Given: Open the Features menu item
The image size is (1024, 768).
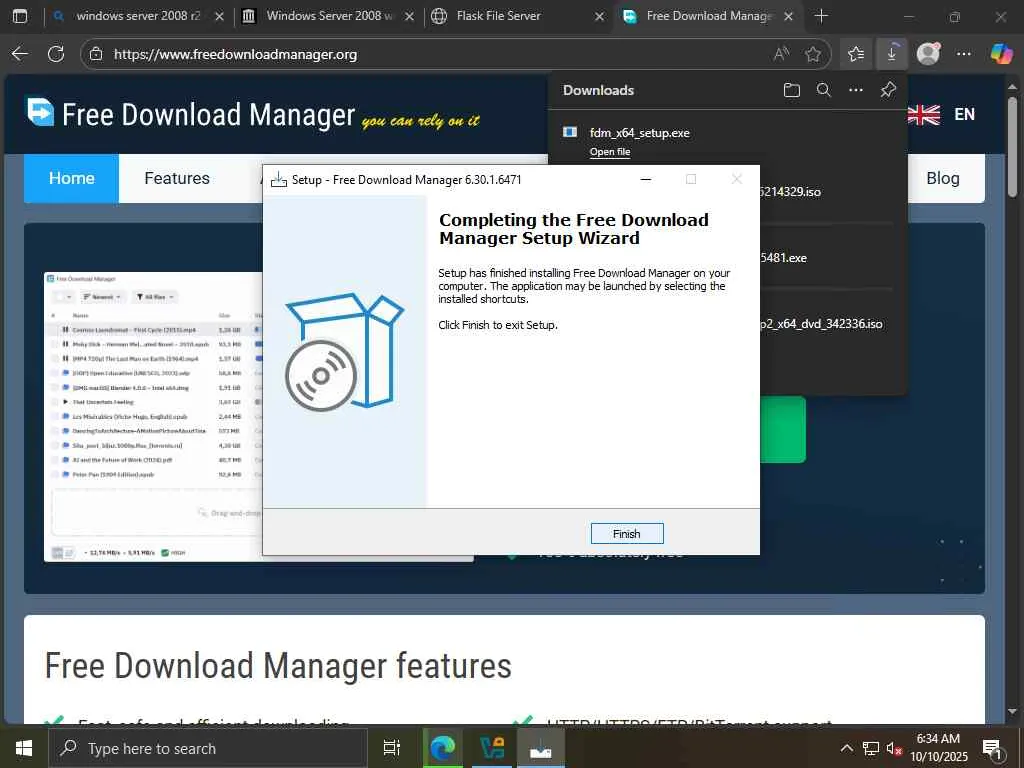Looking at the screenshot, I should point(177,178).
